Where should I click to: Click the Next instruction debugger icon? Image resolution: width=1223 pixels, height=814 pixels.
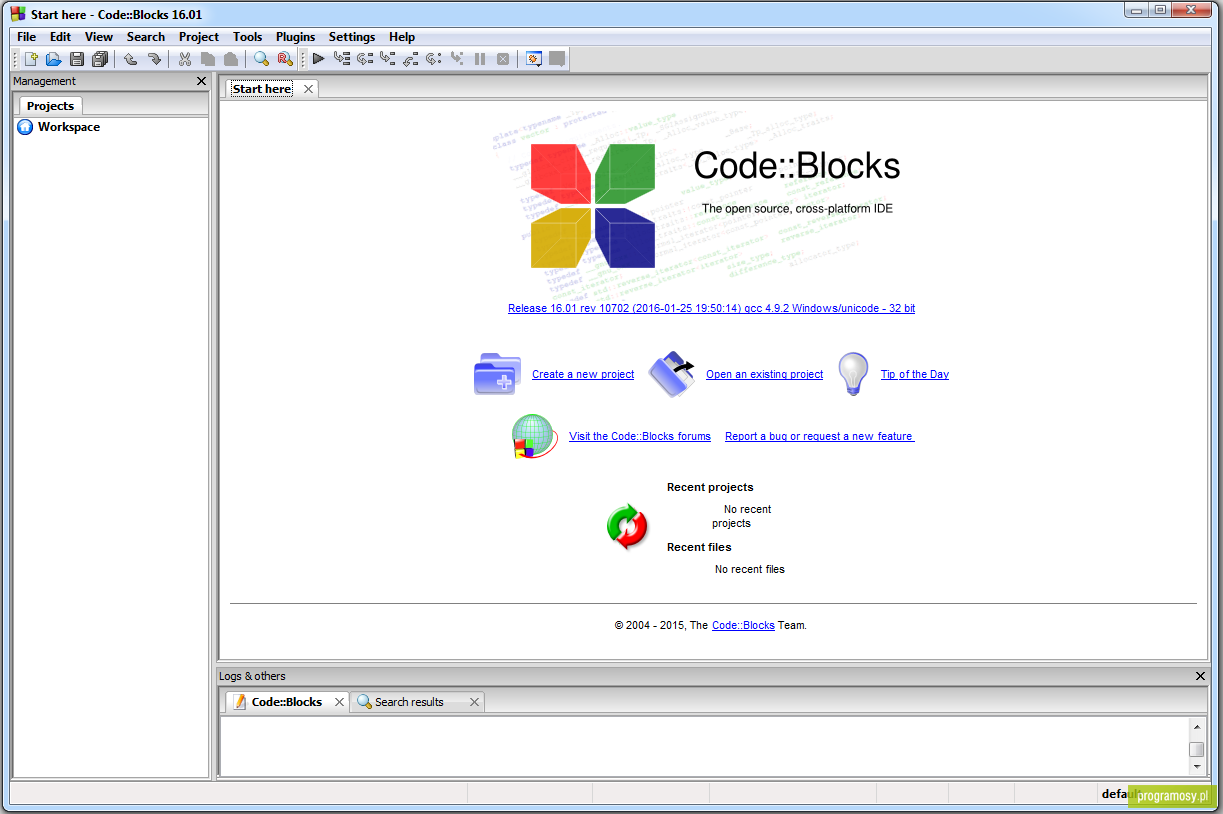434,59
